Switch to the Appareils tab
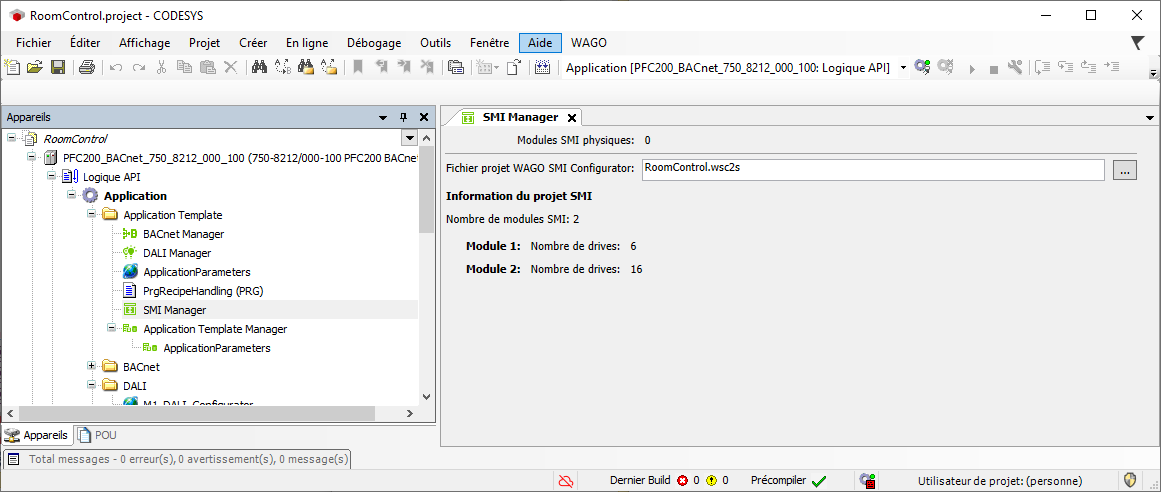Screen dimensions: 1161x492 click(37, 435)
